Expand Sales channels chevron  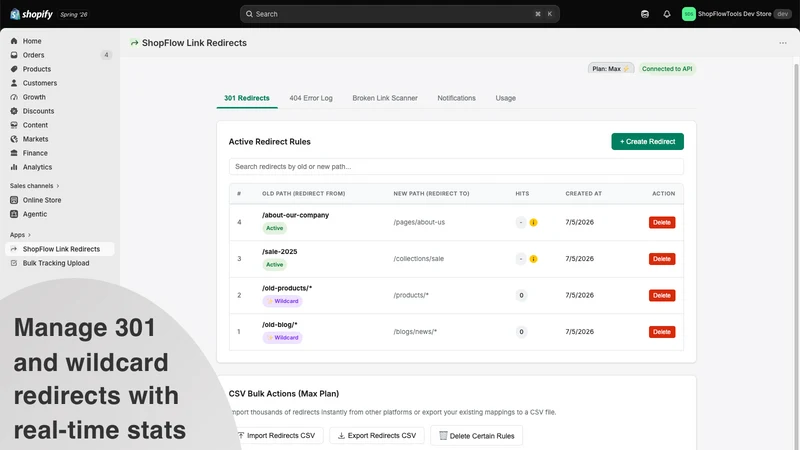click(x=58, y=186)
